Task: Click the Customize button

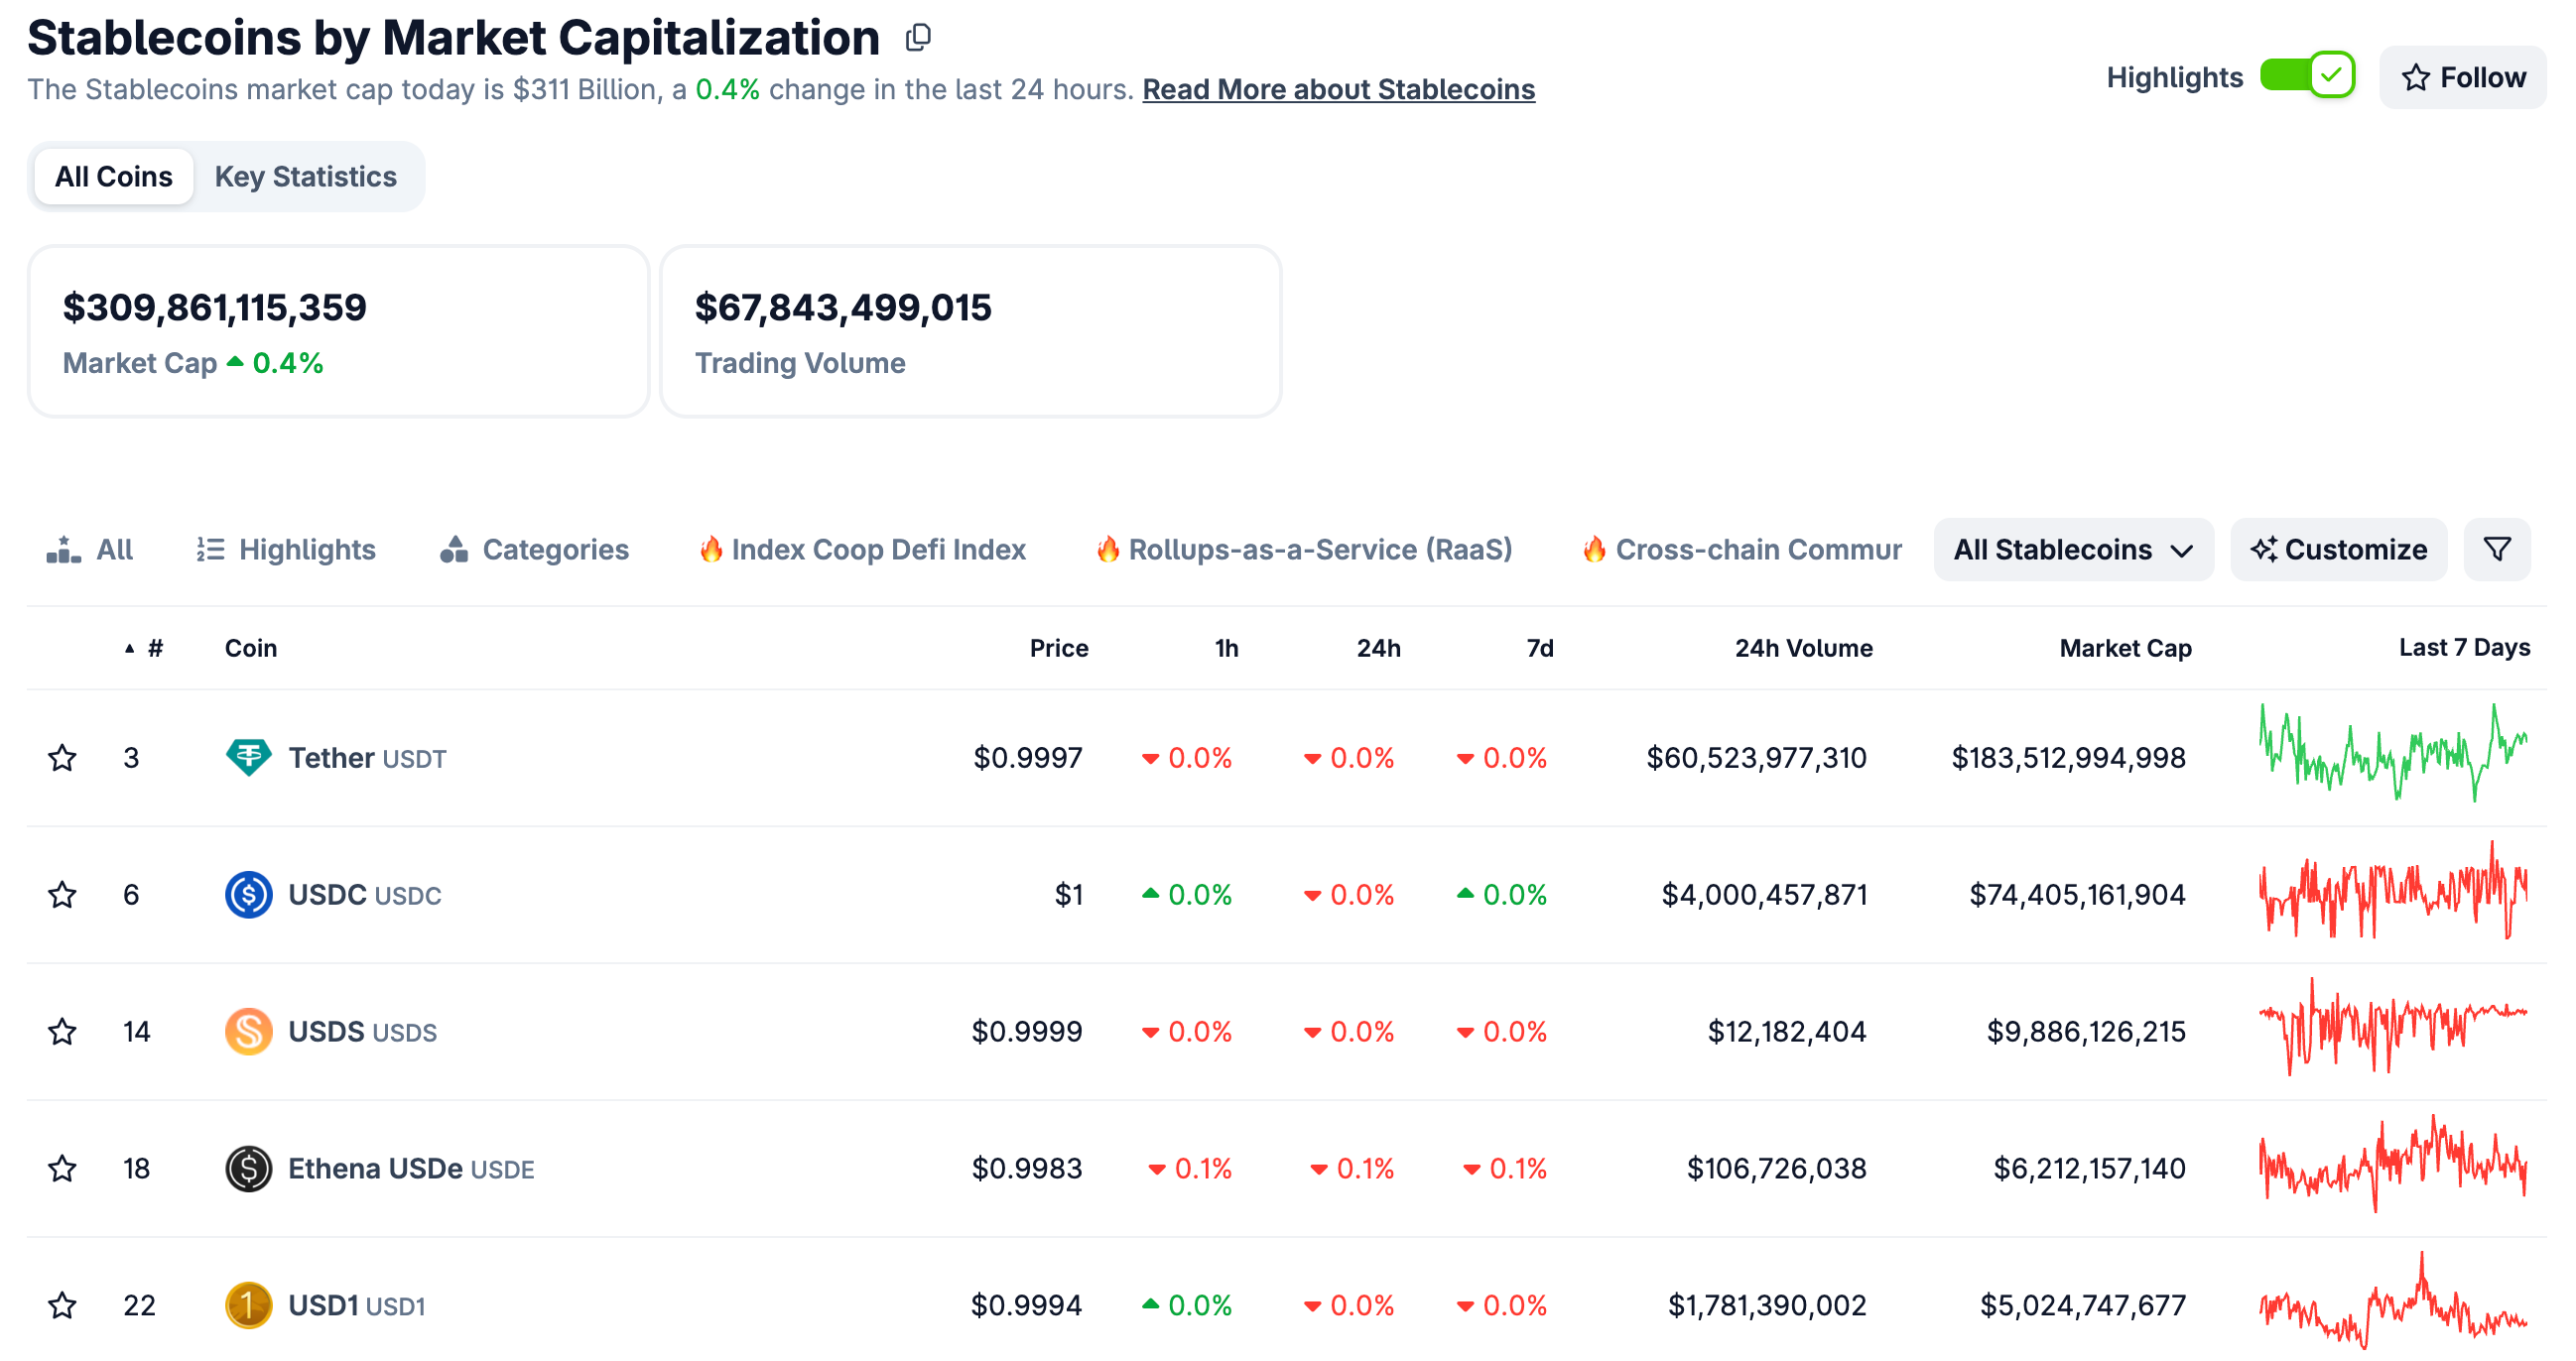Action: click(x=2337, y=549)
